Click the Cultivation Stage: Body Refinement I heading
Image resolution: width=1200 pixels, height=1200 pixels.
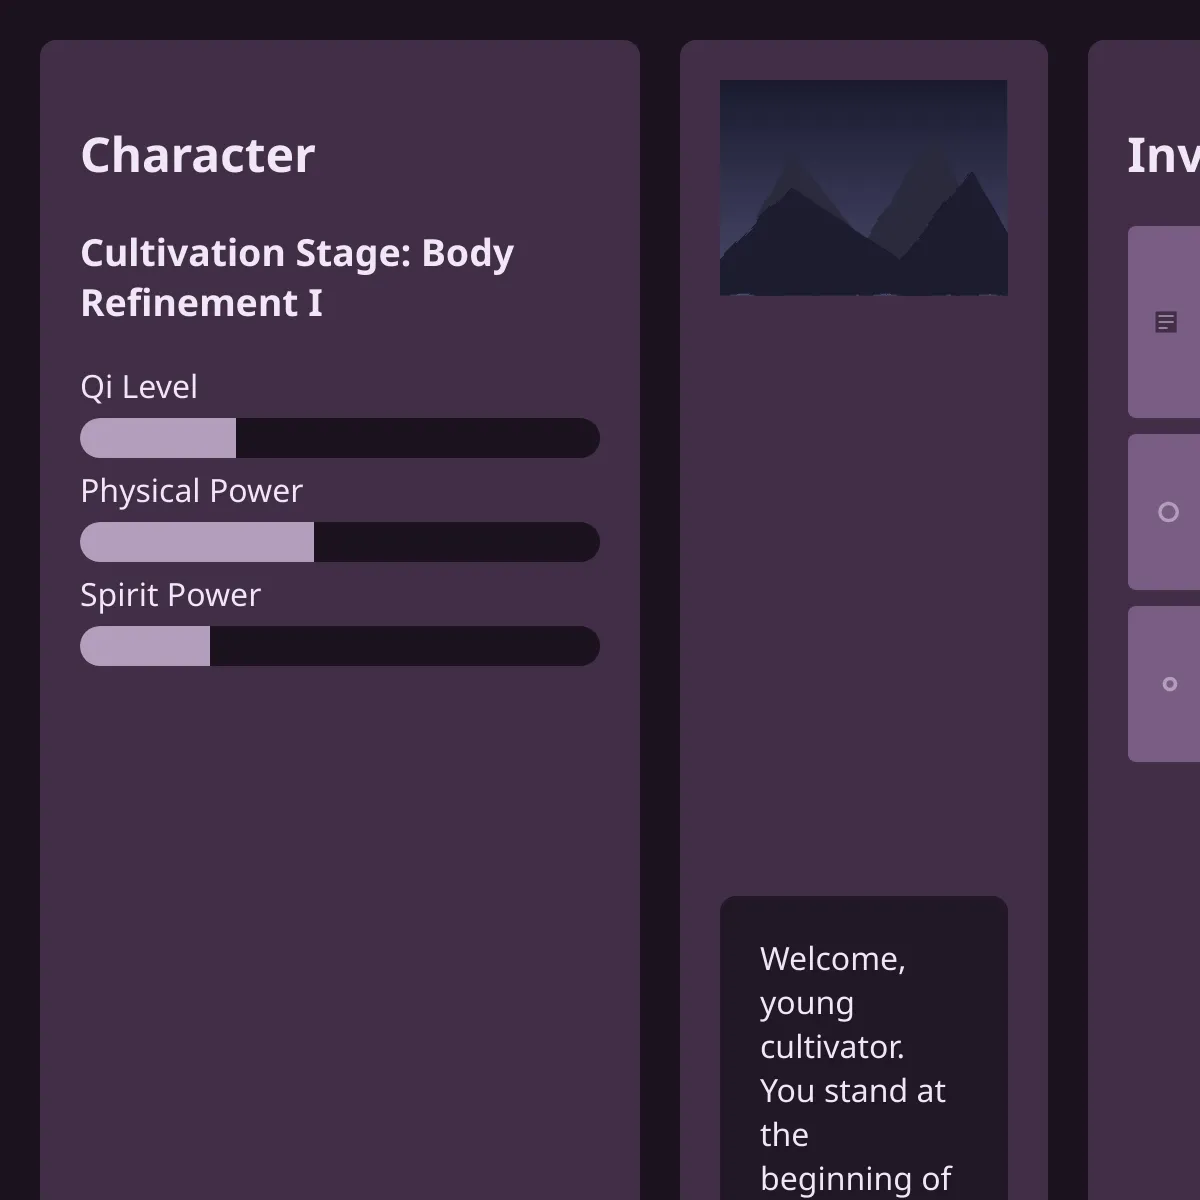(297, 278)
